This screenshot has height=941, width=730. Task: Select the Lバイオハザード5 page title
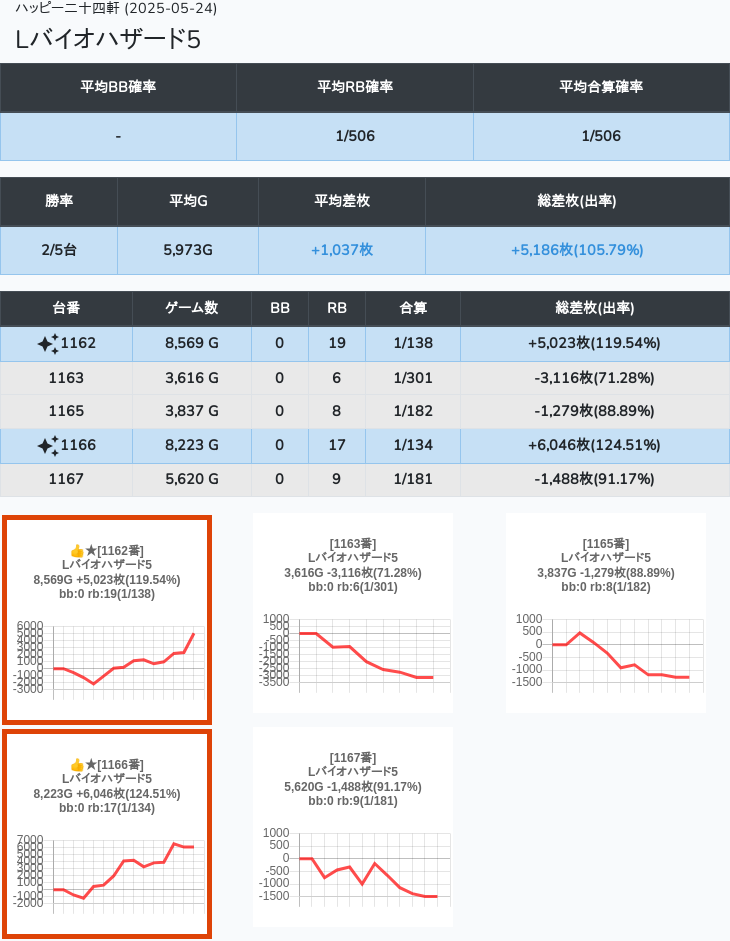(107, 40)
